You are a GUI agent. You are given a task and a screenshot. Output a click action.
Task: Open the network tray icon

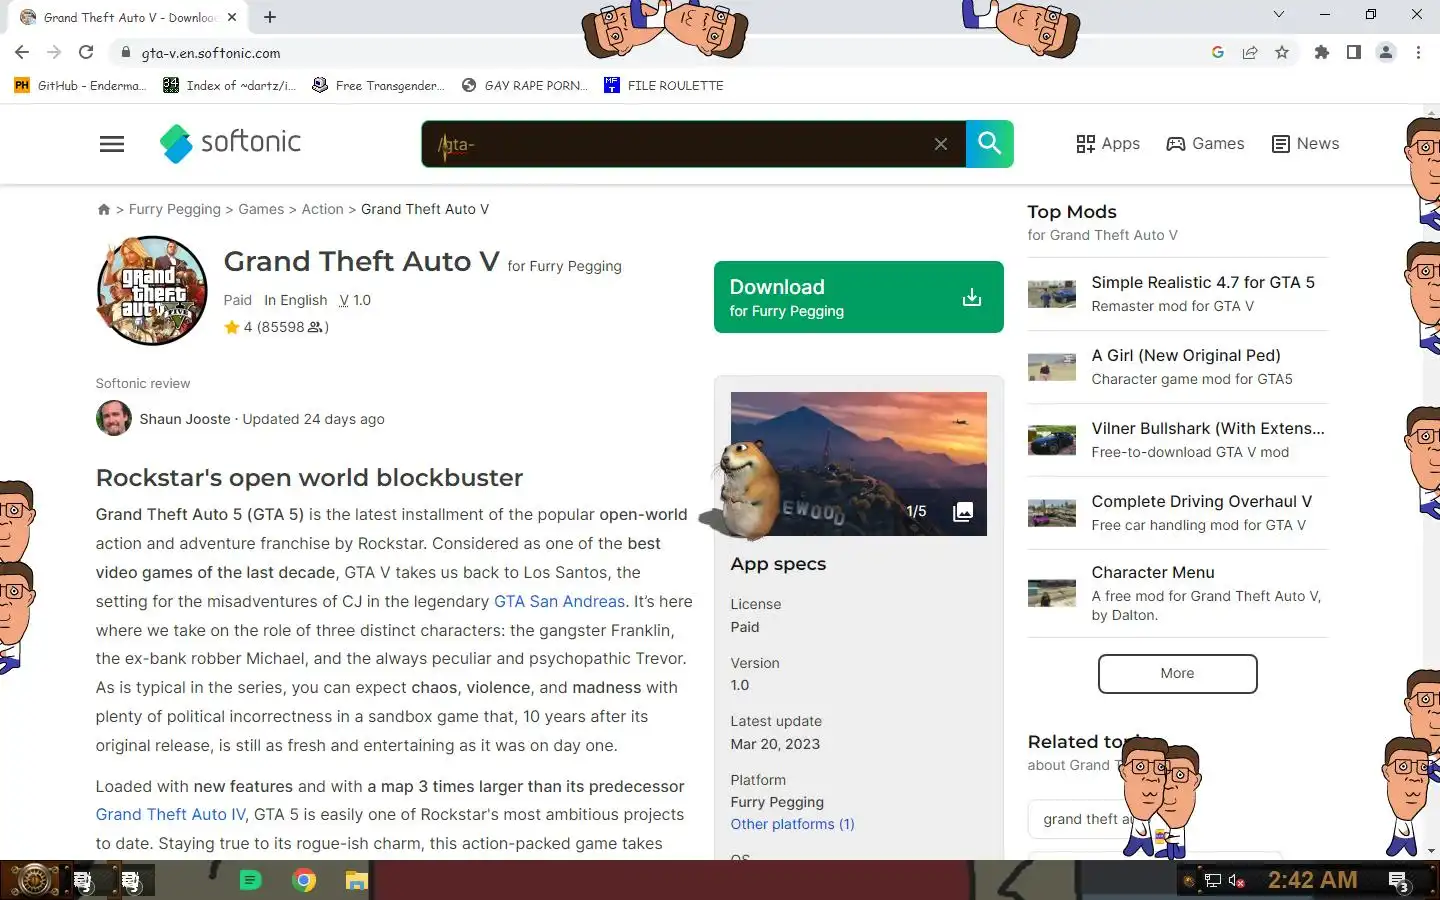pyautogui.click(x=1212, y=881)
